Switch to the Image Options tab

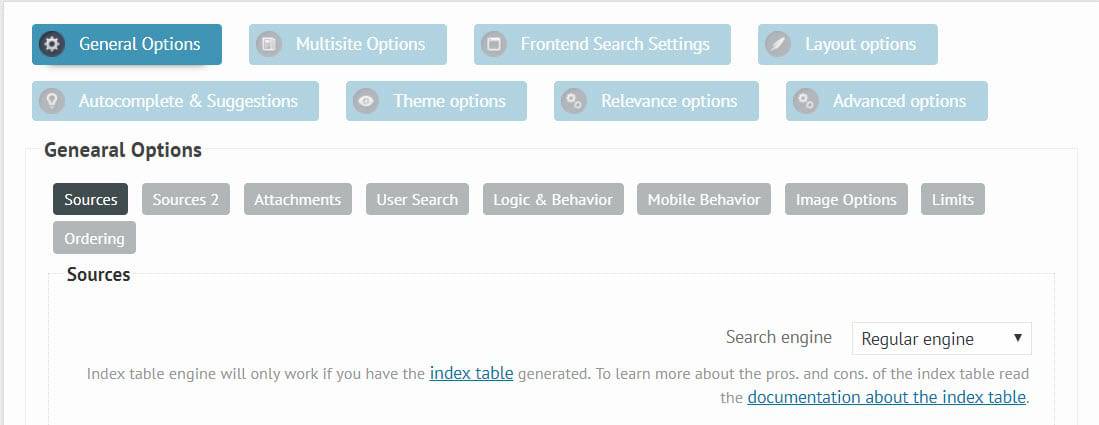(846, 199)
